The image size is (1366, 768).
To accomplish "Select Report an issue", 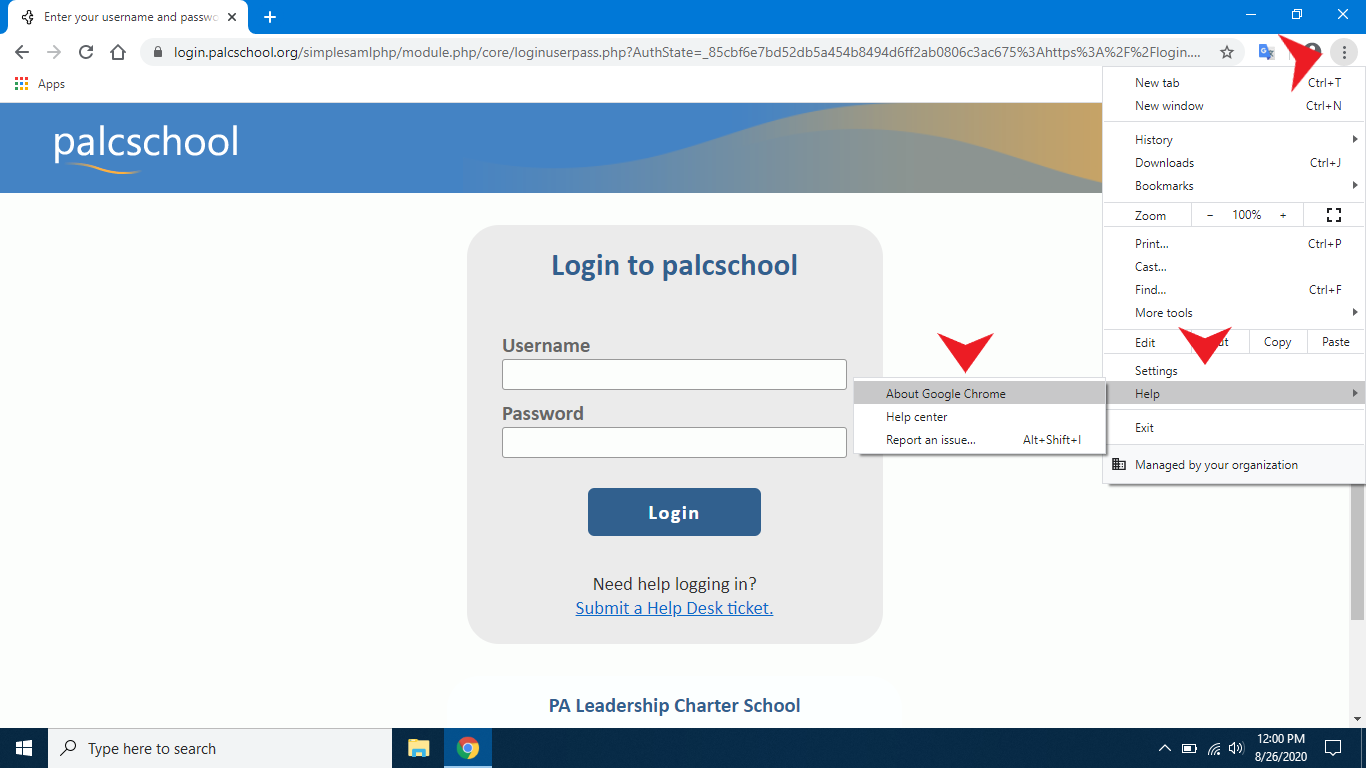I will [x=980, y=440].
